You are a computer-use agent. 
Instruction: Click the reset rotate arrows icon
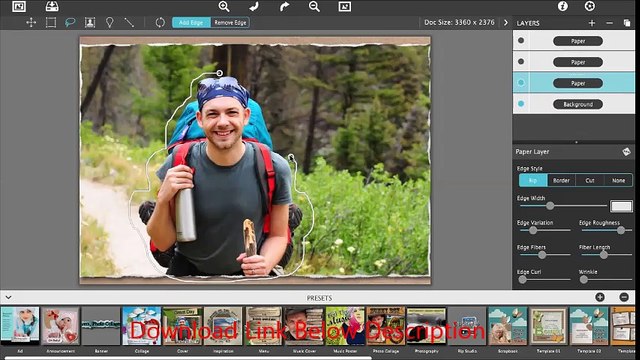tap(160, 22)
